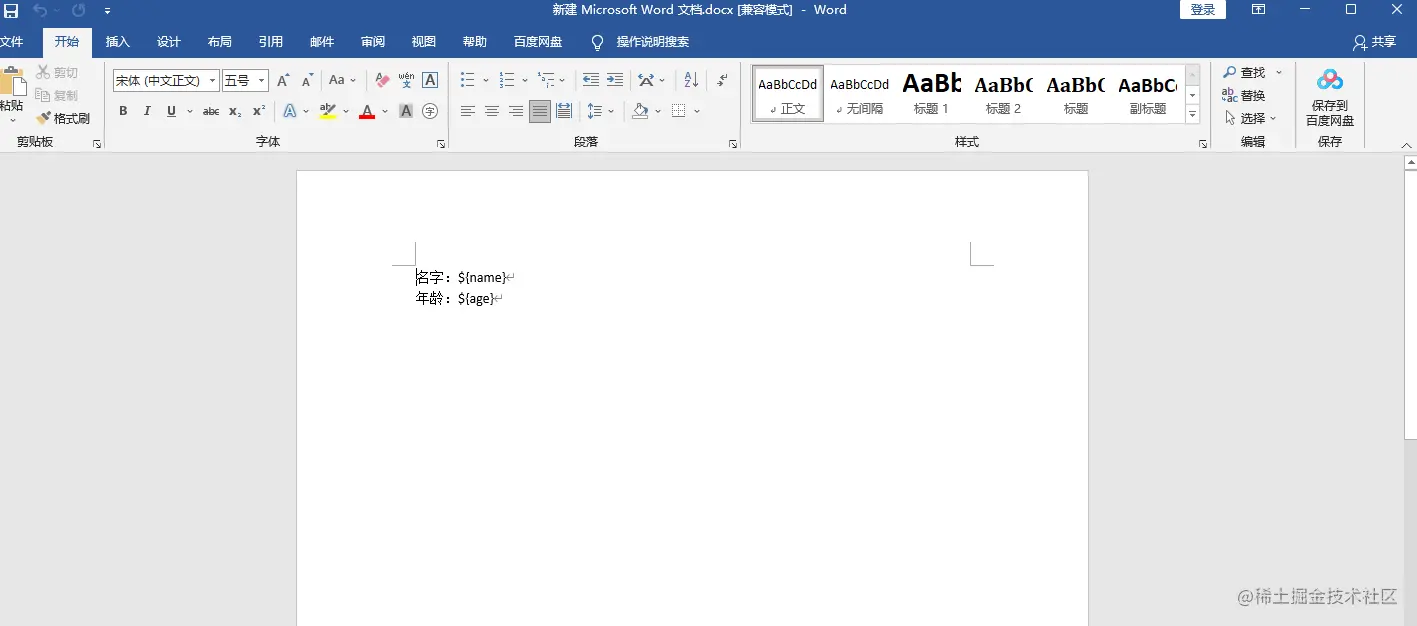Switch to the References (引用) tab
Screen dimensions: 1417x626
pyautogui.click(x=271, y=42)
